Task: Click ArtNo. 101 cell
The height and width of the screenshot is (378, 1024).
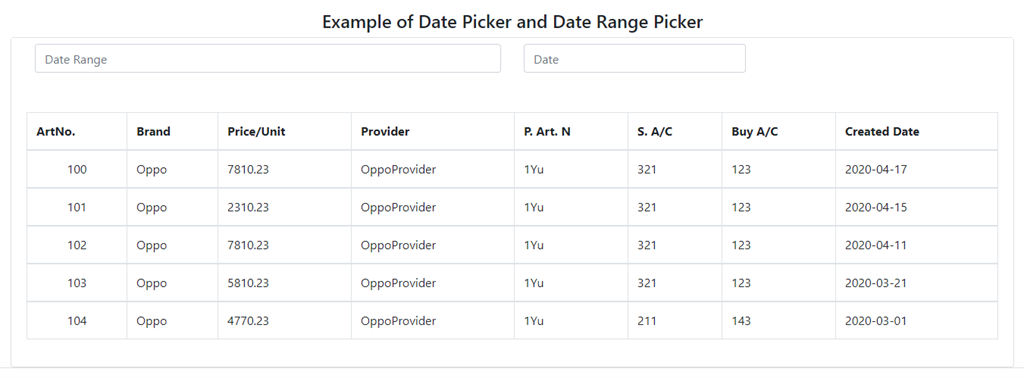Action: pos(77,208)
